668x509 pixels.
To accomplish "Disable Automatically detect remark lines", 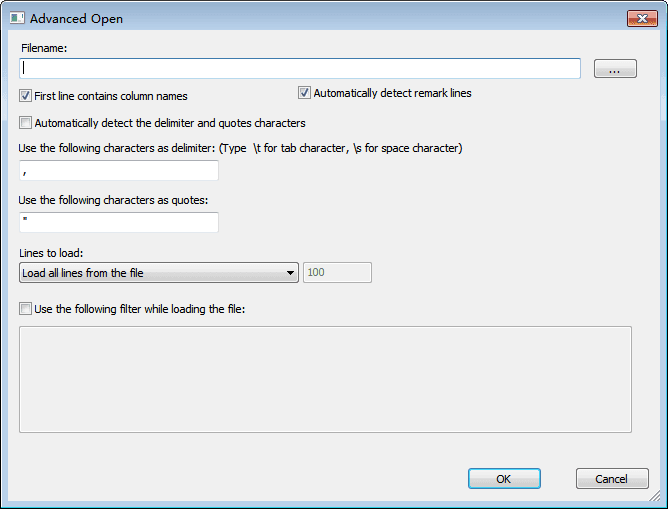I will coord(305,93).
